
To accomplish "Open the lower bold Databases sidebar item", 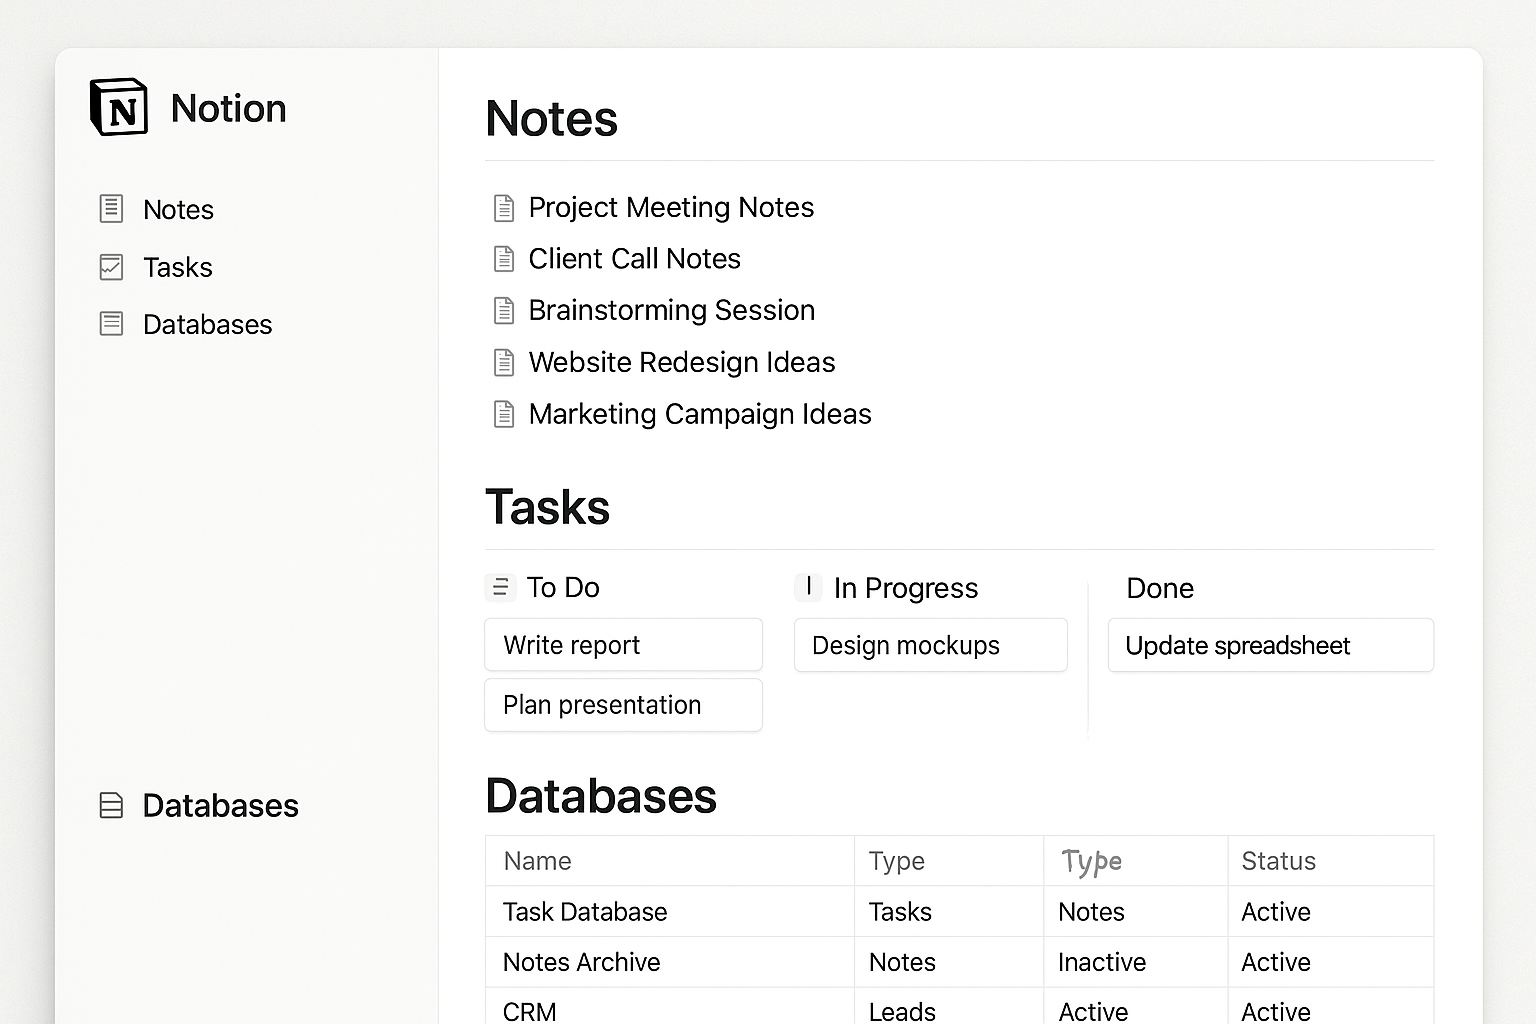I will [220, 805].
